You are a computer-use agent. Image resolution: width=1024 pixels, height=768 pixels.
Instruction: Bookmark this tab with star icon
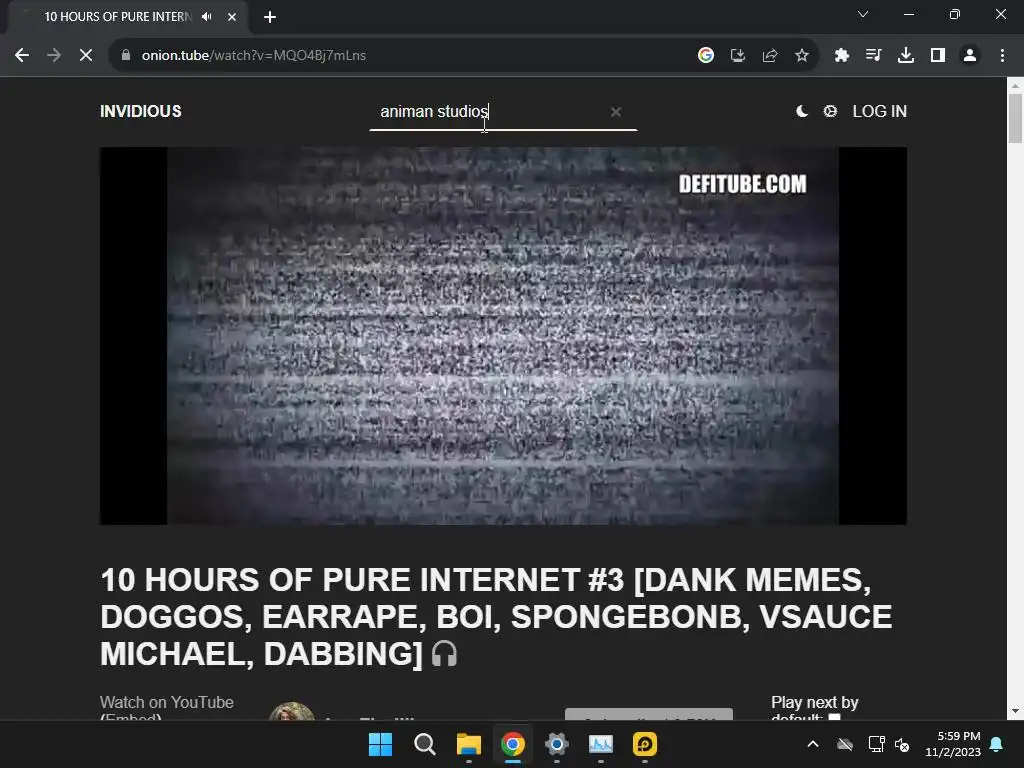tap(802, 56)
